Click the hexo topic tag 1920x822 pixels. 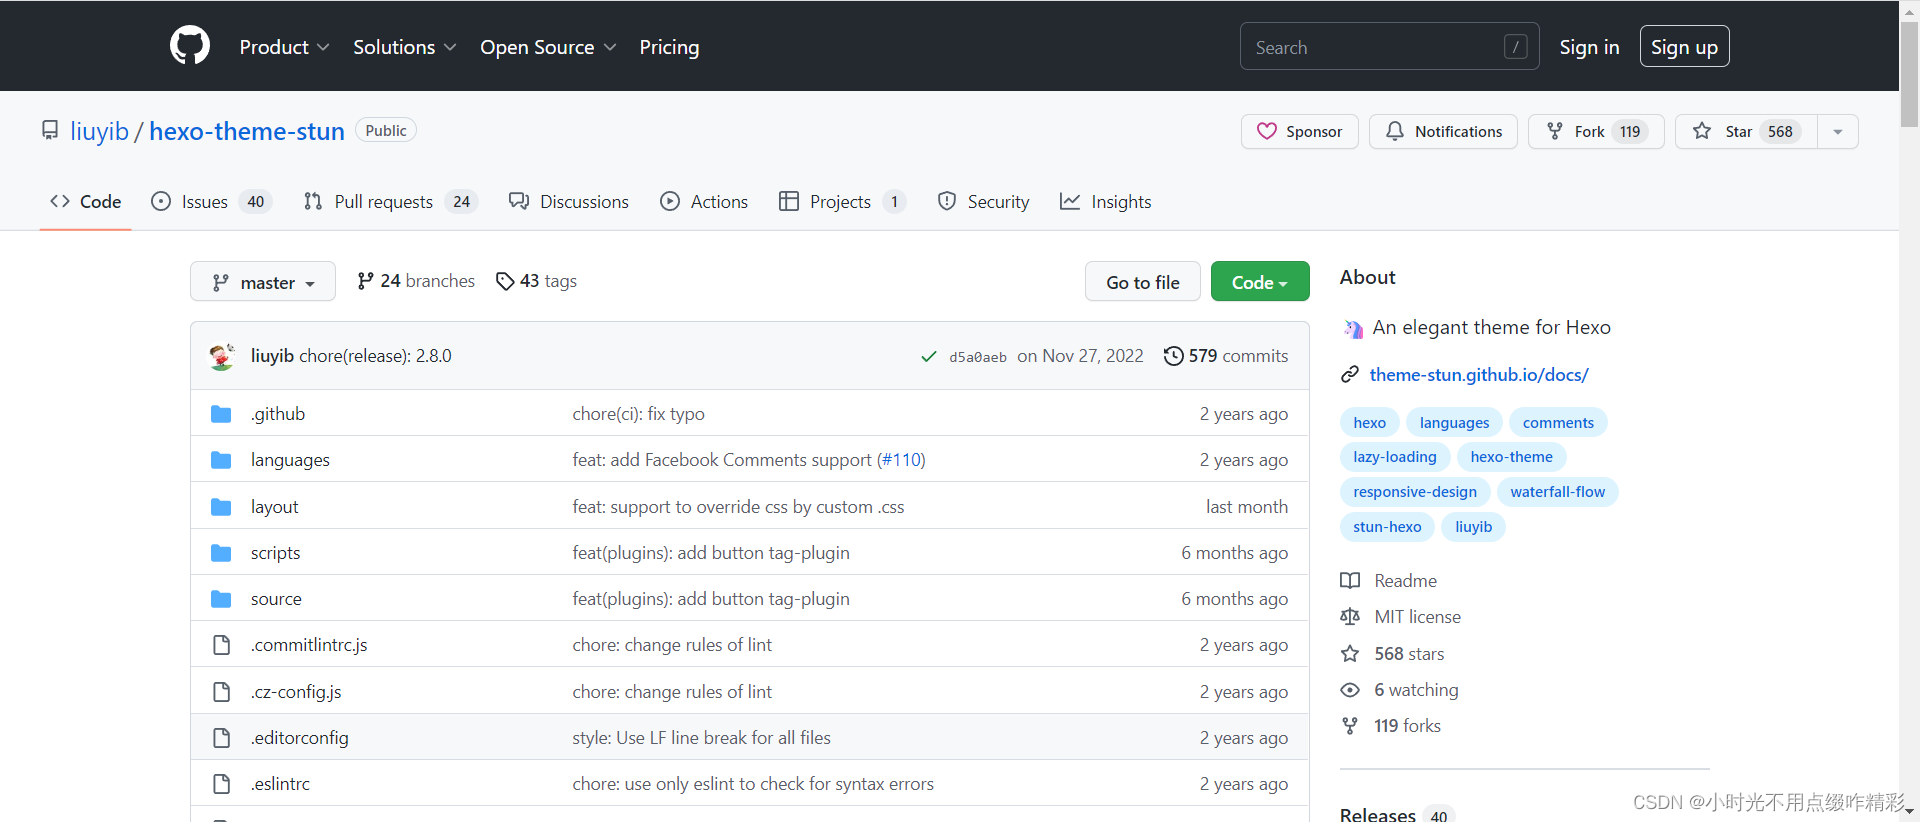coord(1369,423)
